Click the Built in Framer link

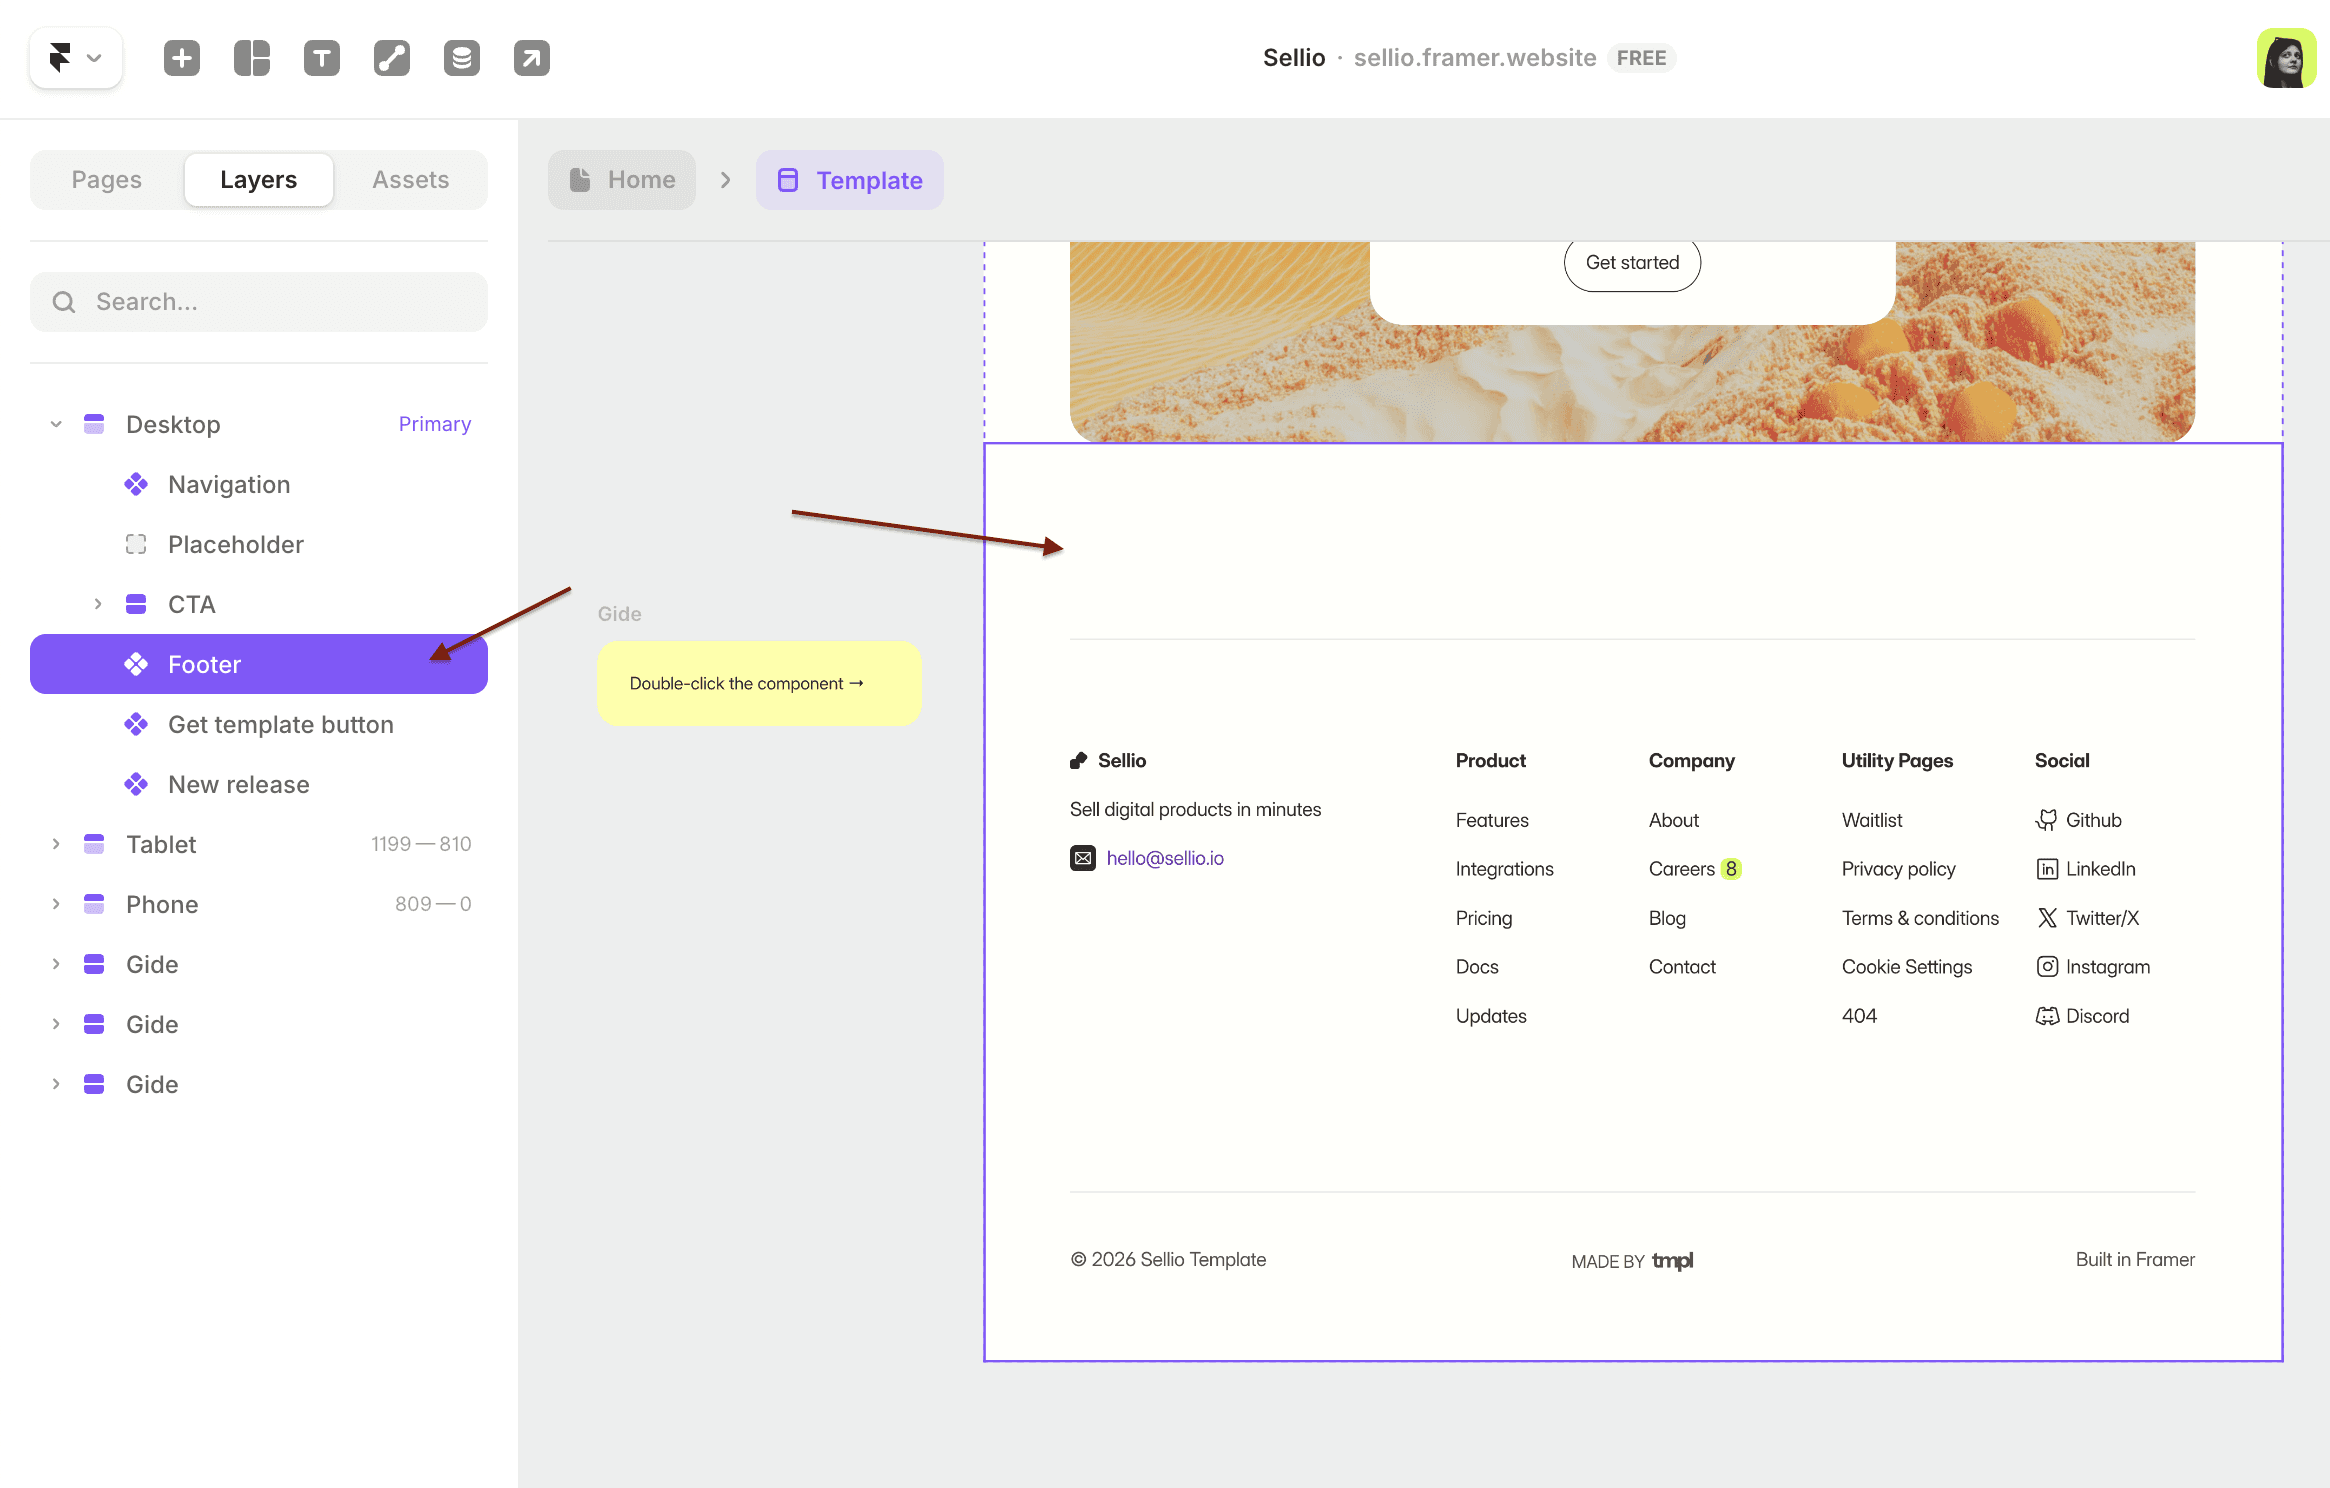click(2135, 1260)
